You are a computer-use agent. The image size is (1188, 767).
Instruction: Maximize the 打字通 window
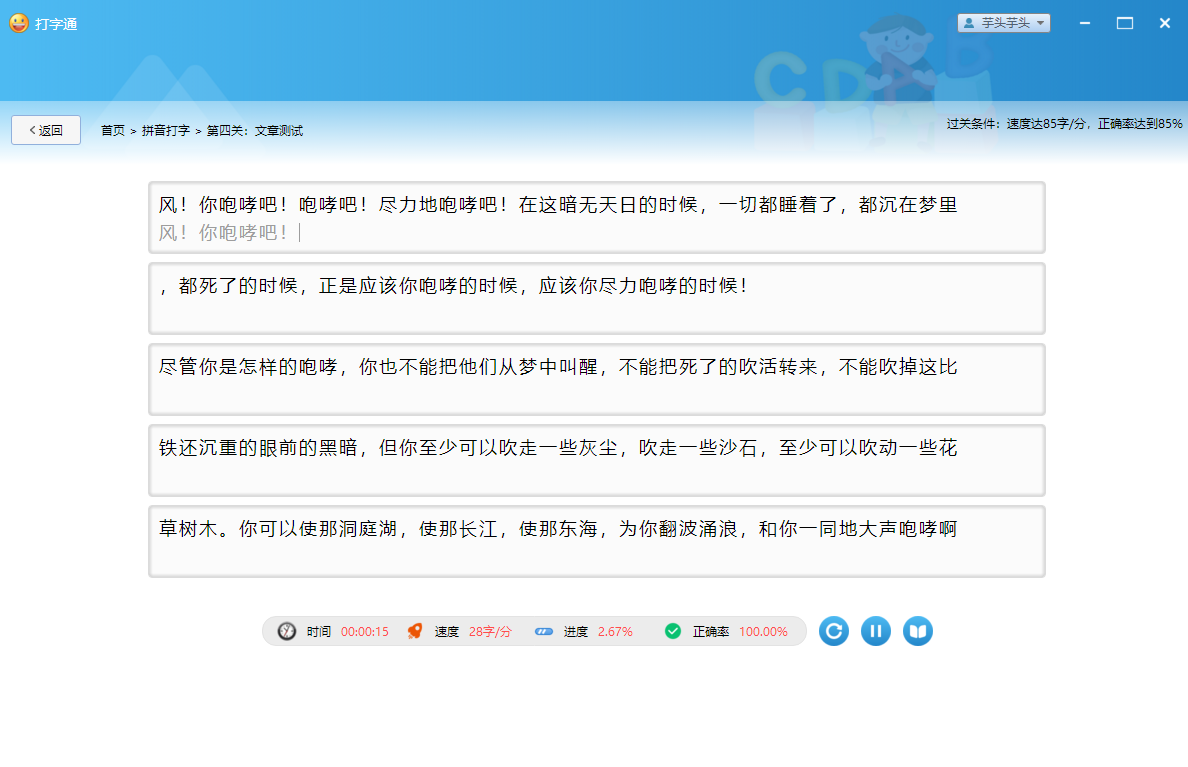[x=1125, y=23]
